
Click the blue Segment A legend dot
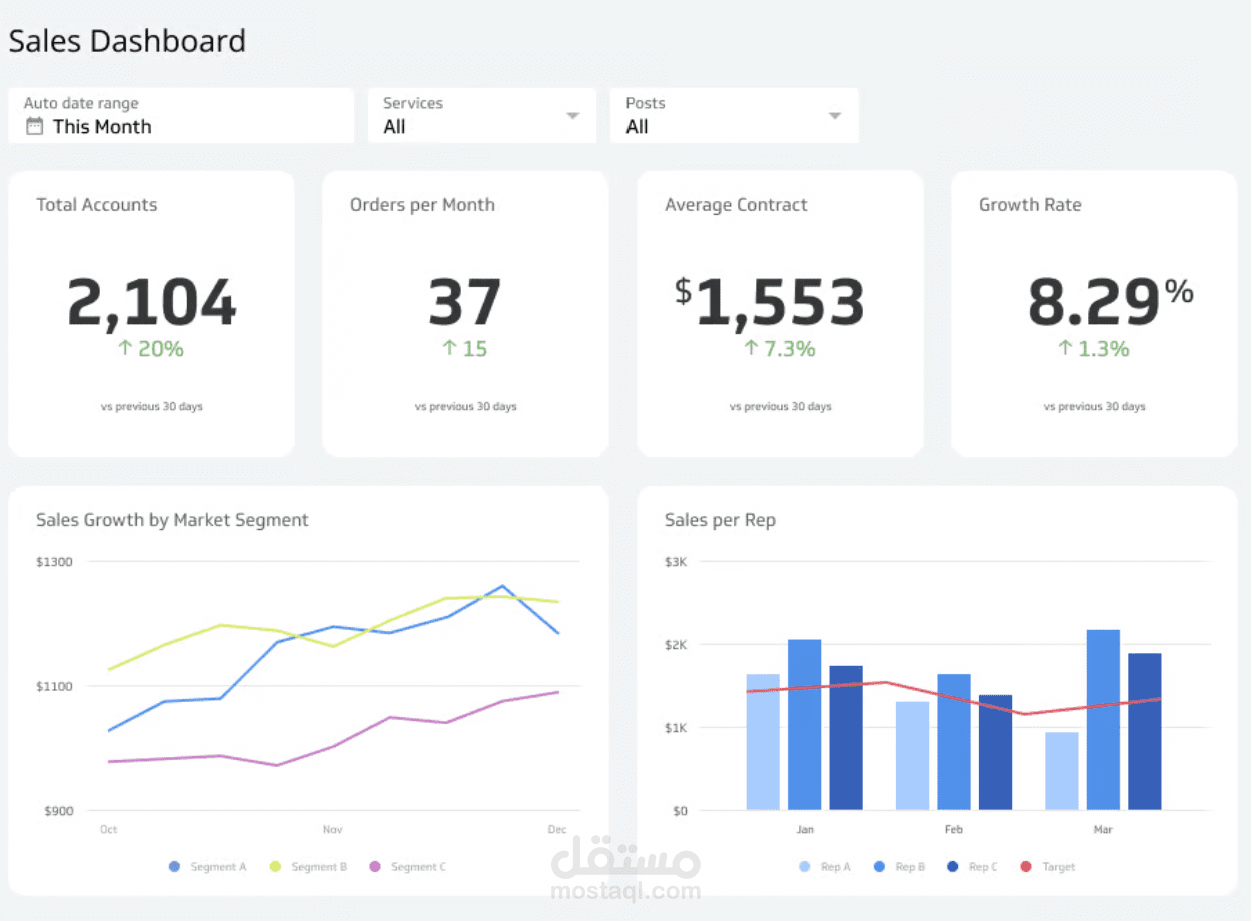click(172, 866)
